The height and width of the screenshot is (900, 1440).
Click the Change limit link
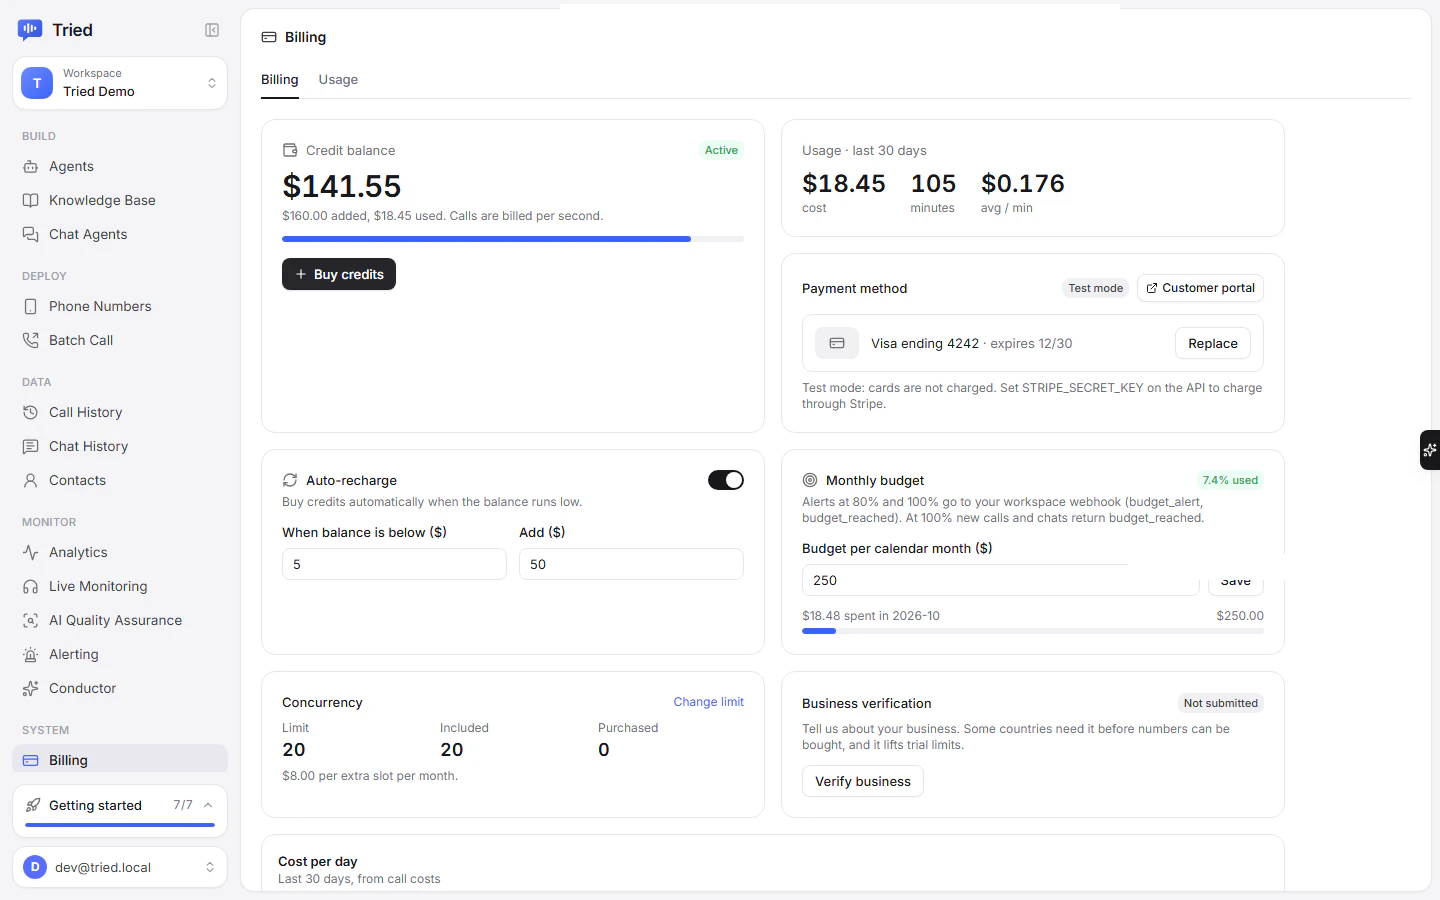[709, 702]
